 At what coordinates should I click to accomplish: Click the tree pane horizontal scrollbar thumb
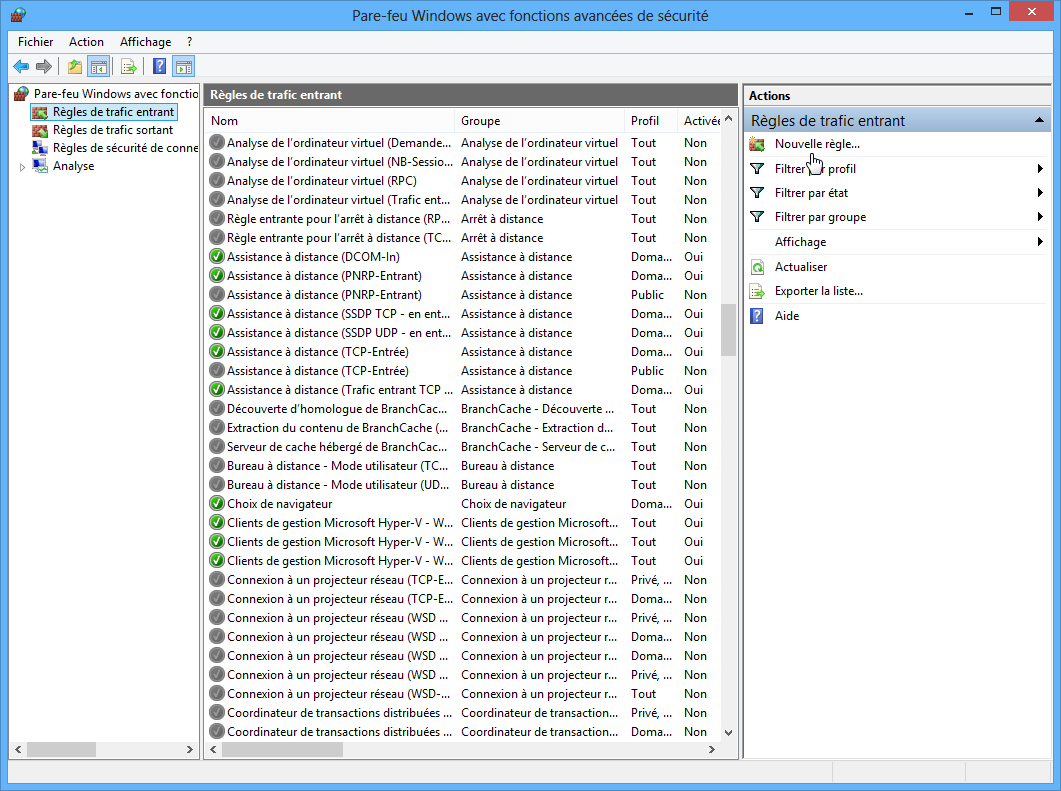coord(61,749)
